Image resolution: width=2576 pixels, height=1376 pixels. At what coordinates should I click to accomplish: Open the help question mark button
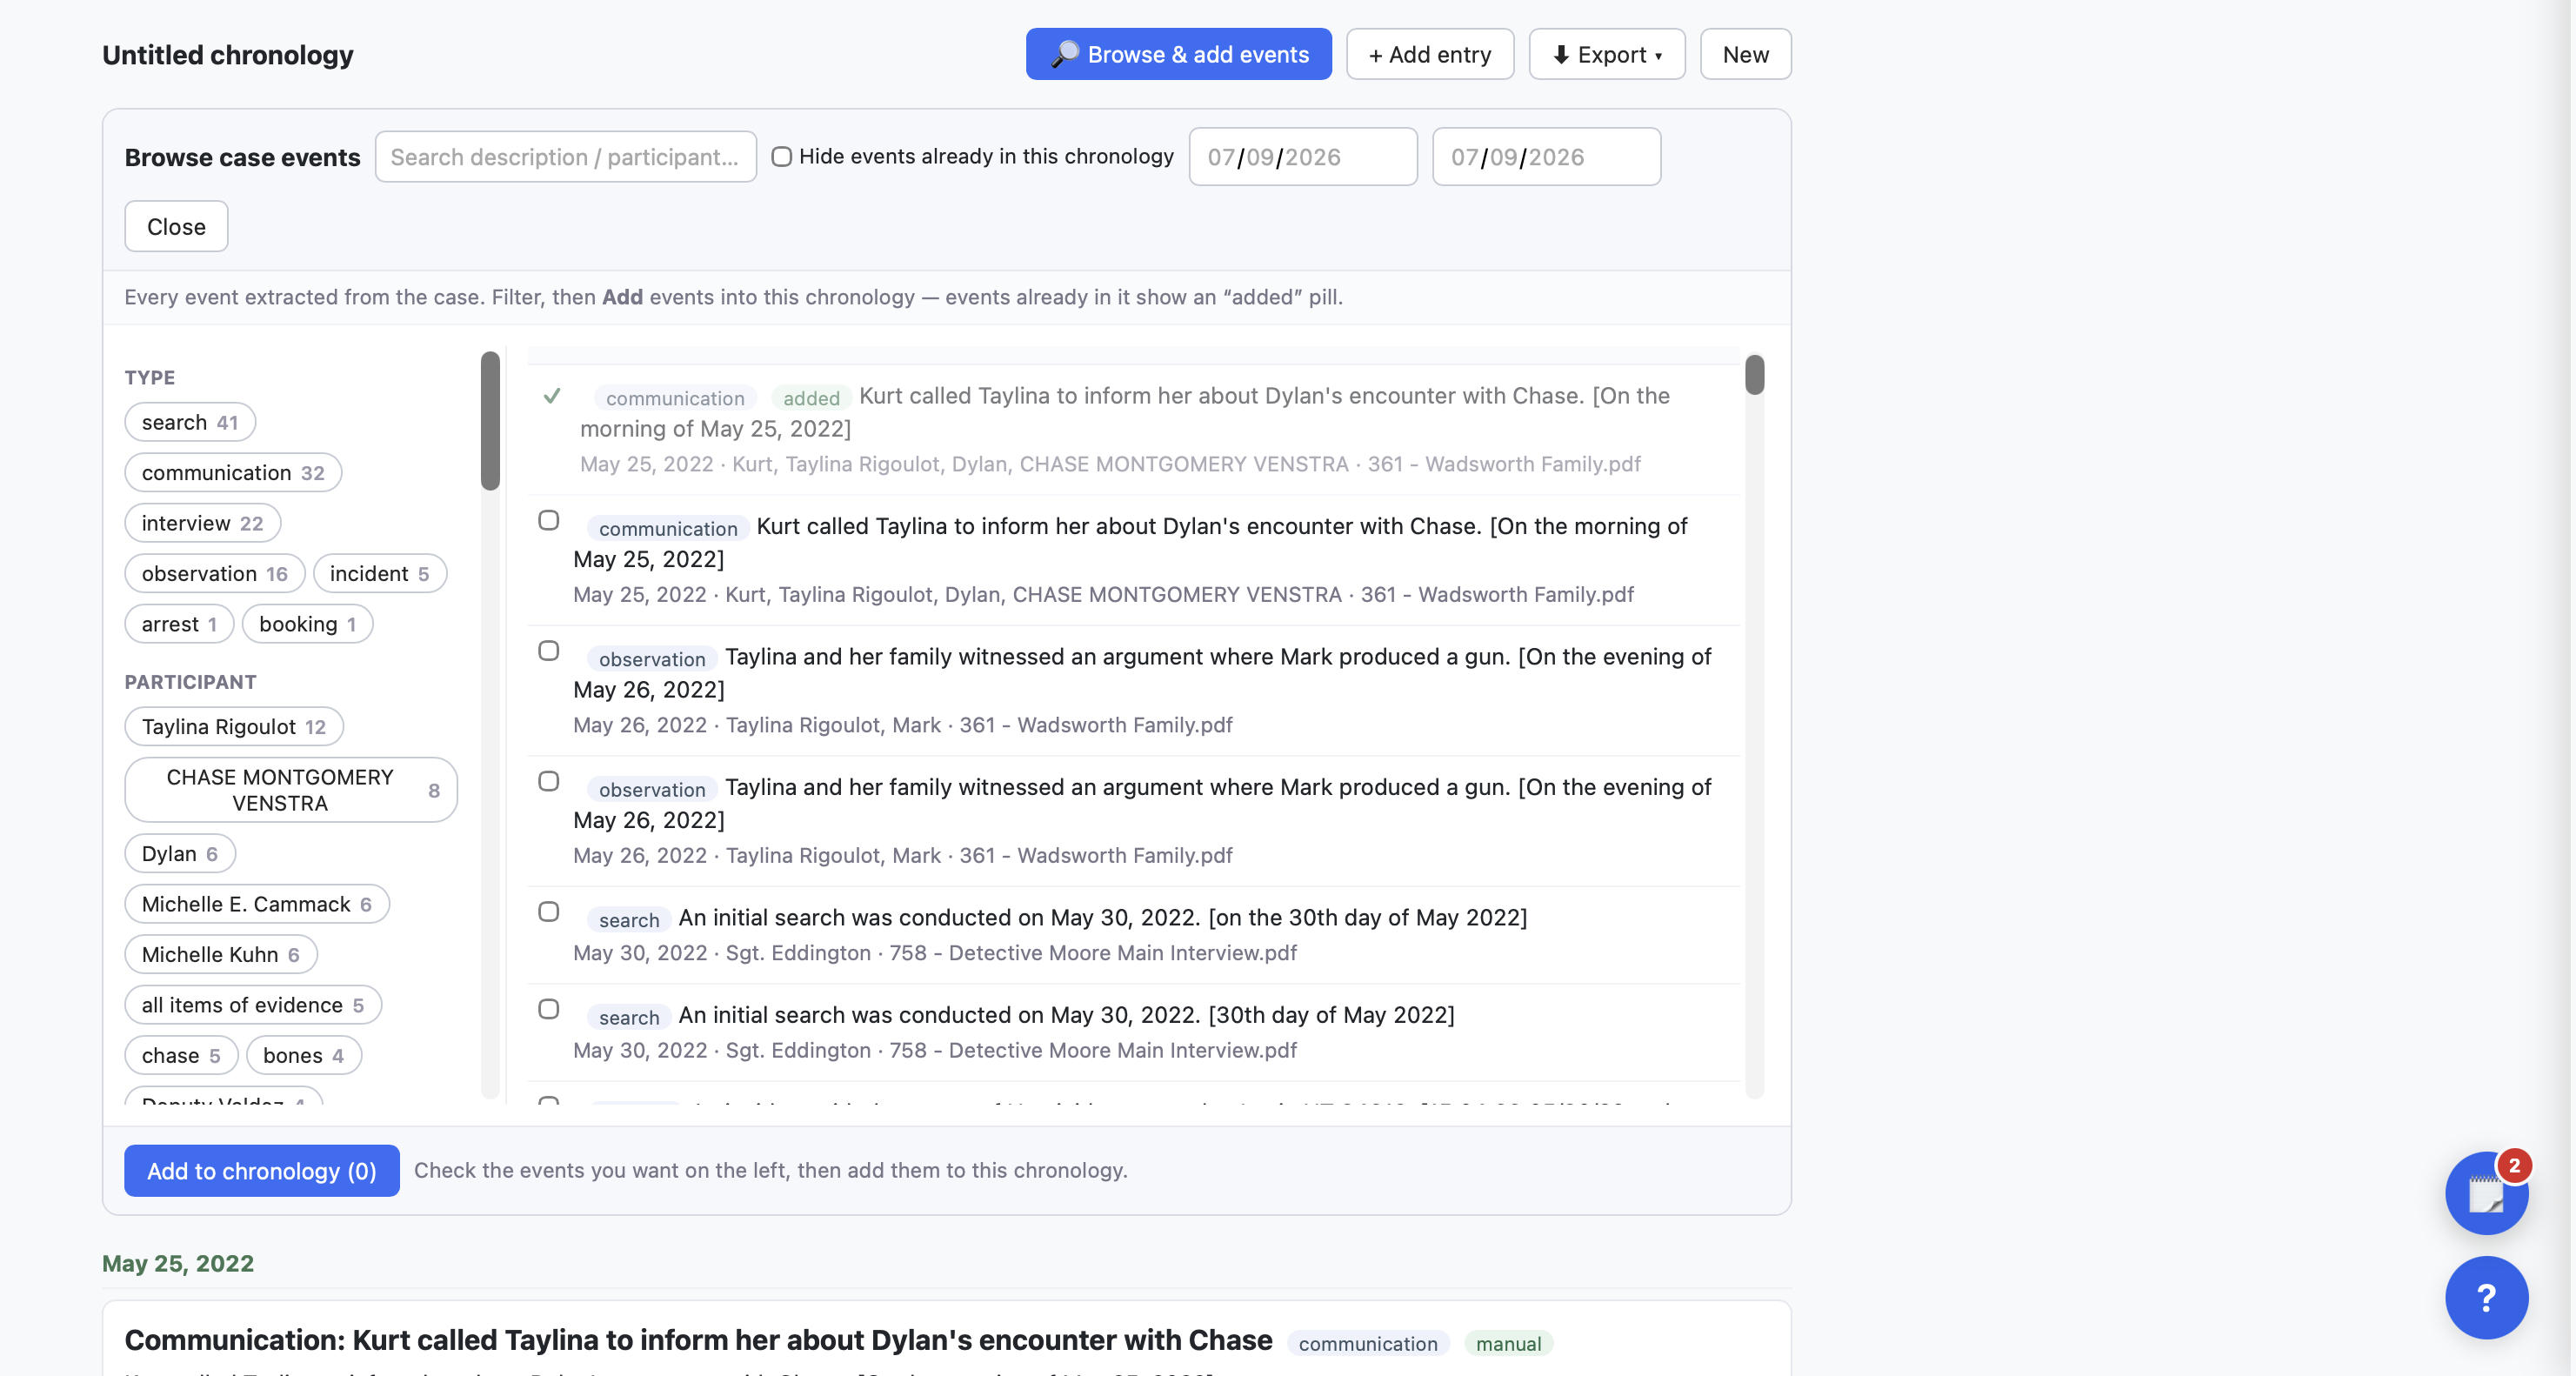click(2486, 1297)
